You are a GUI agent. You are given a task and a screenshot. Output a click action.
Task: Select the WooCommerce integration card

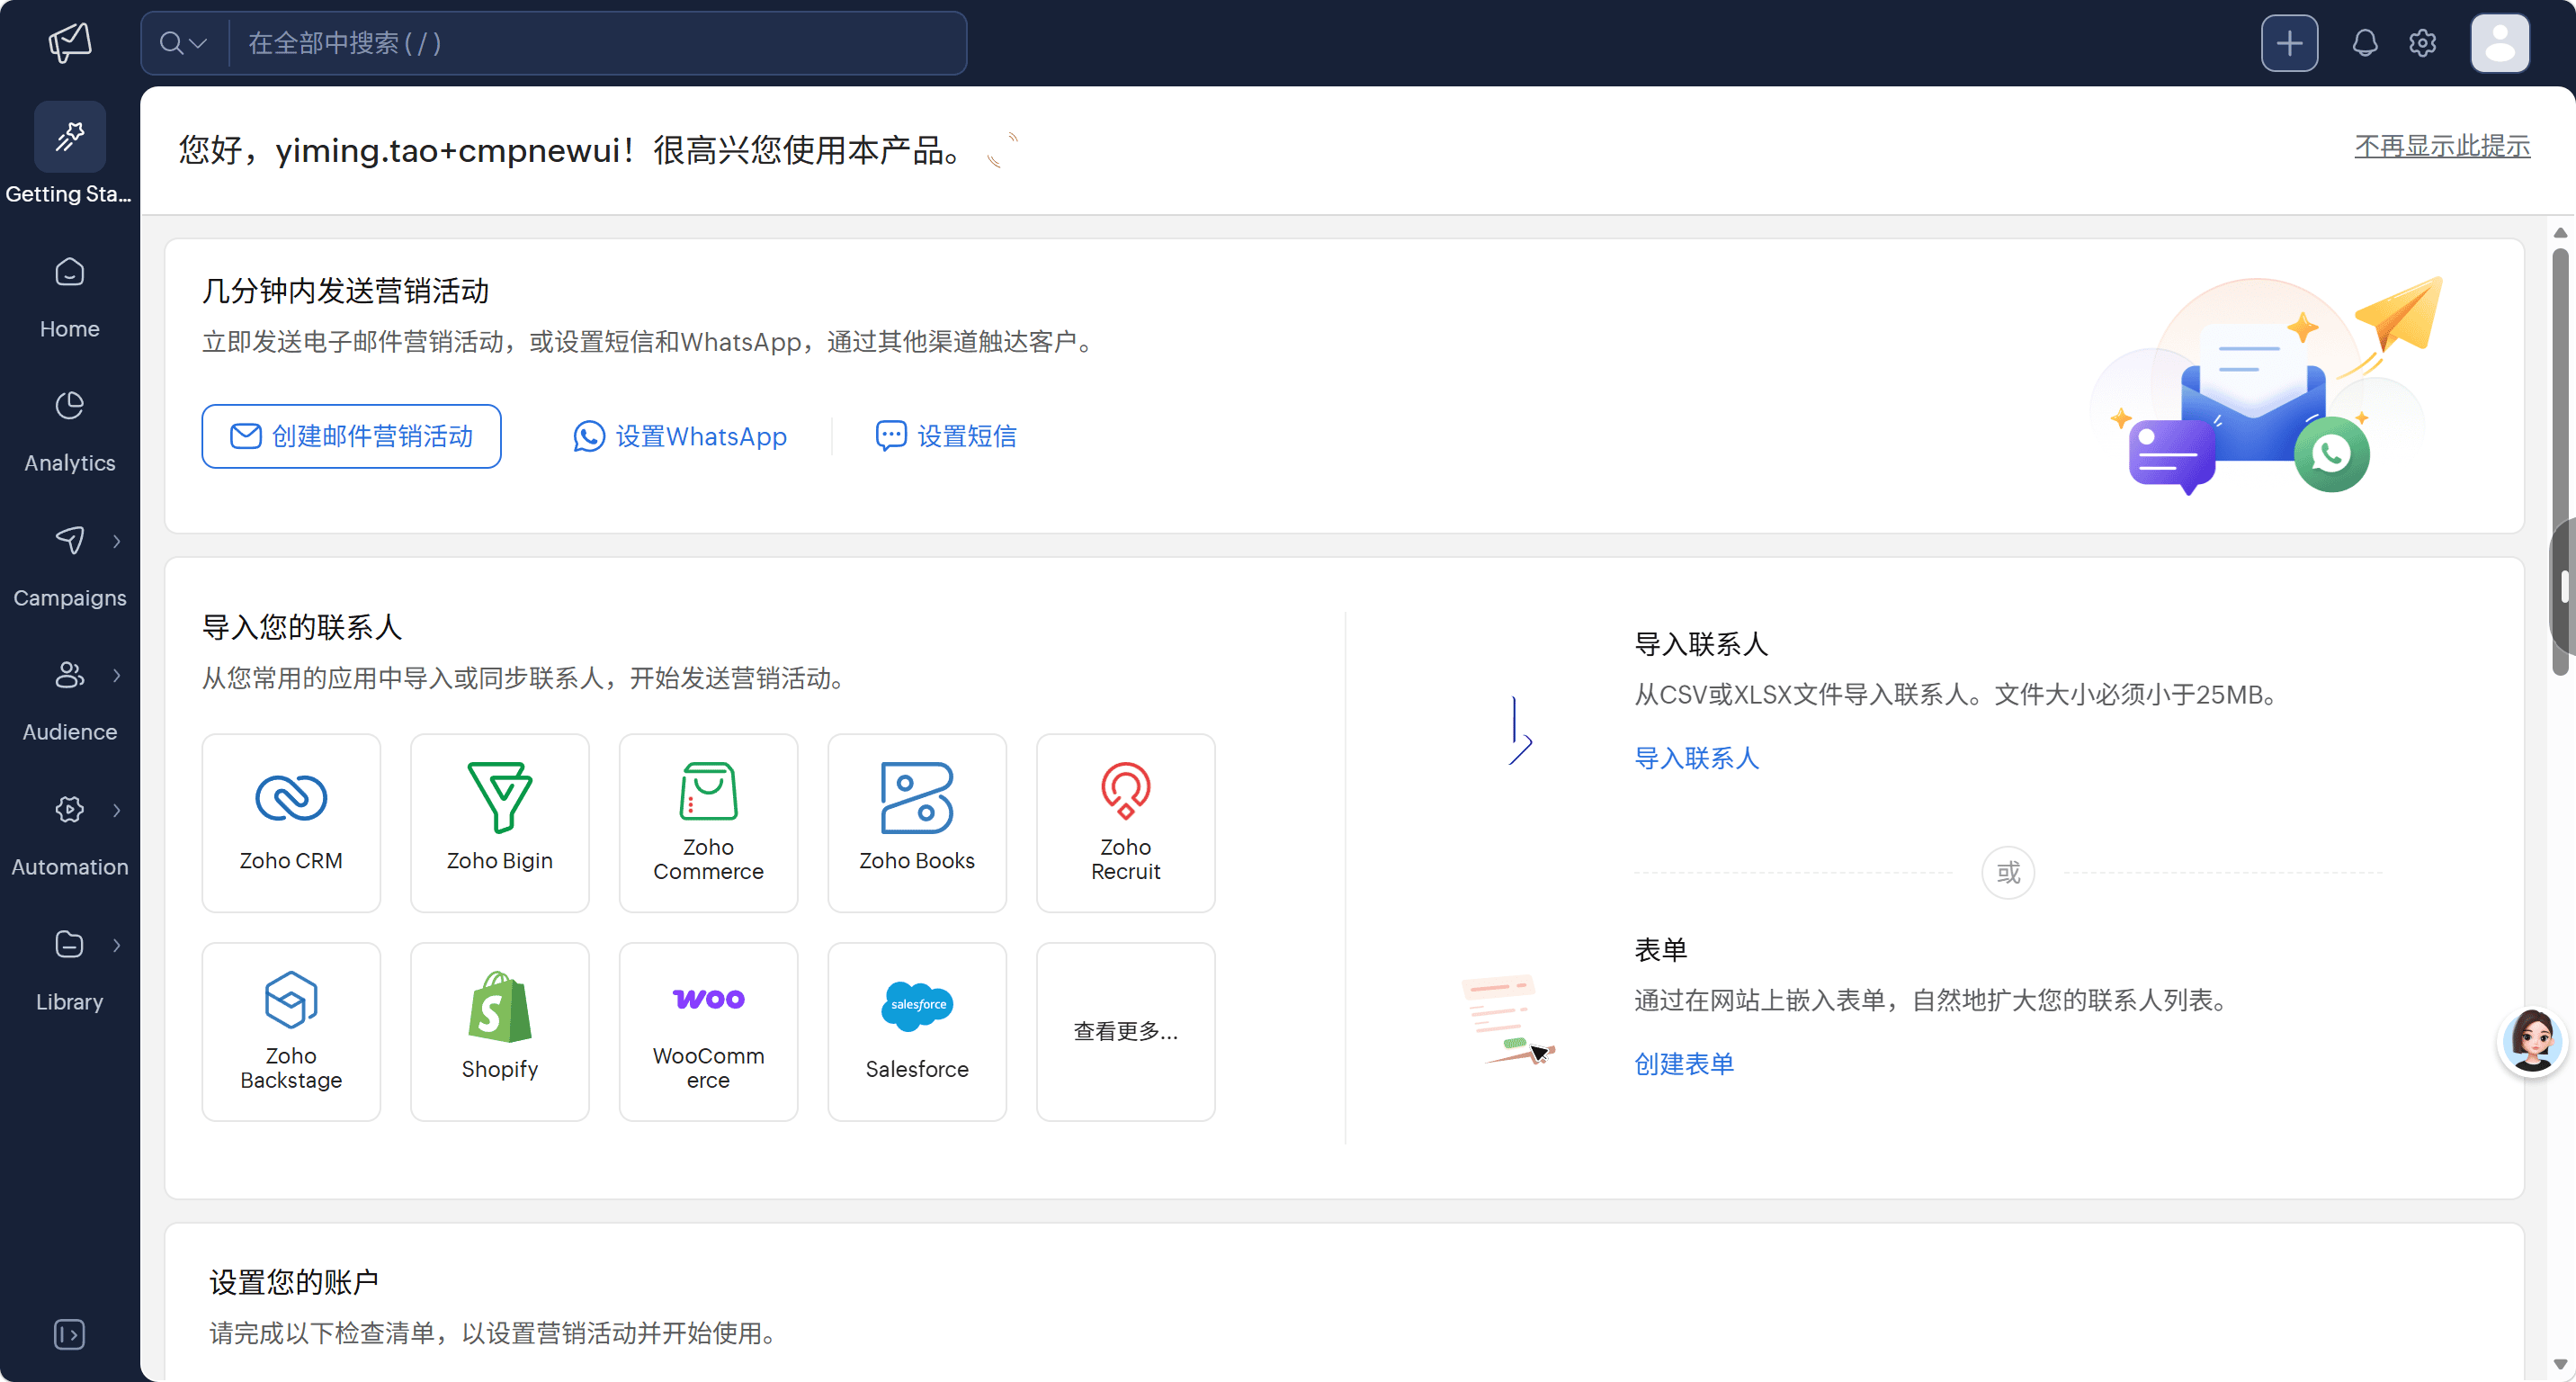point(708,1032)
